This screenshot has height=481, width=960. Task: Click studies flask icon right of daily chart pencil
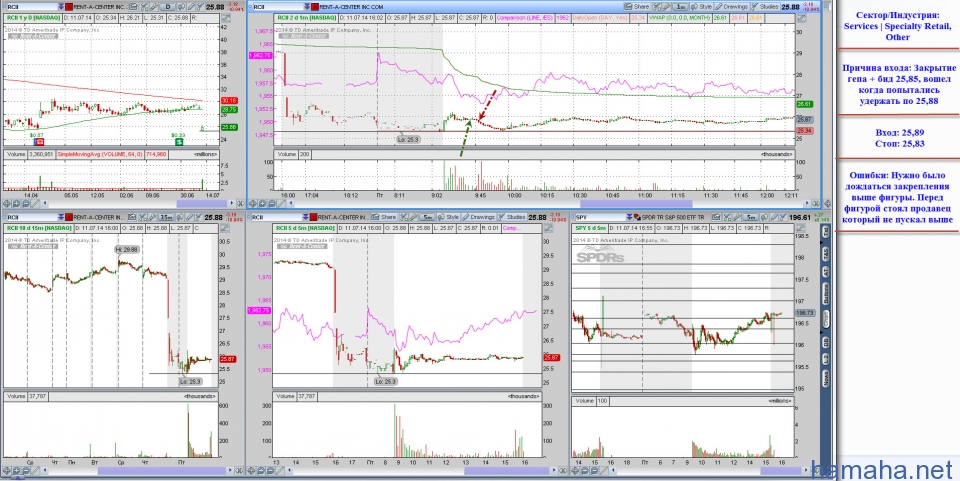coord(200,7)
